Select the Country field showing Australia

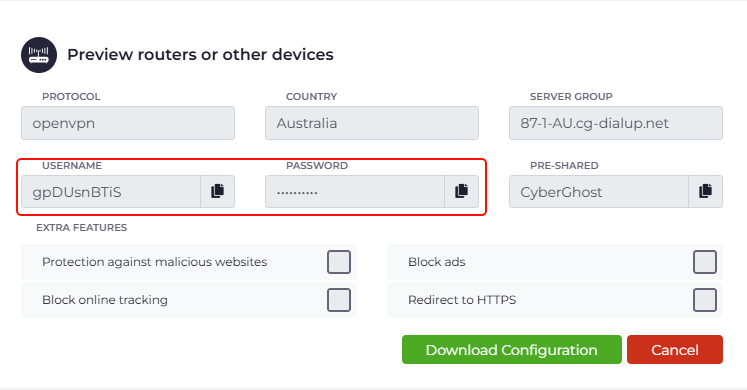coord(372,123)
